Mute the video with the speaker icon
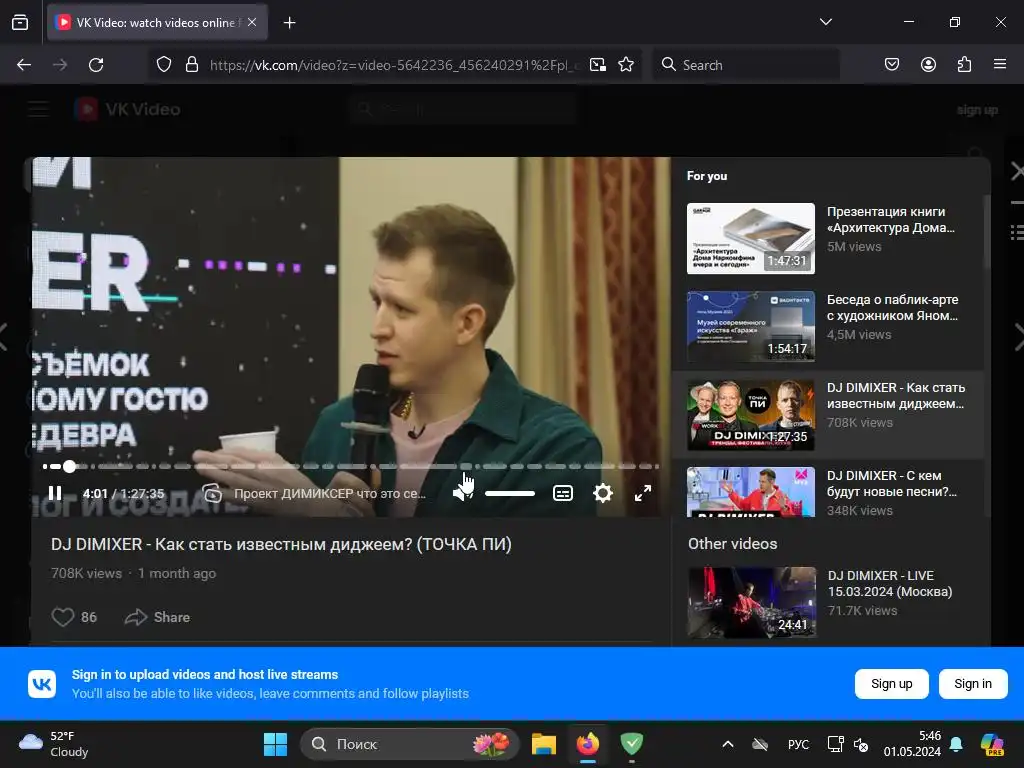 462,493
